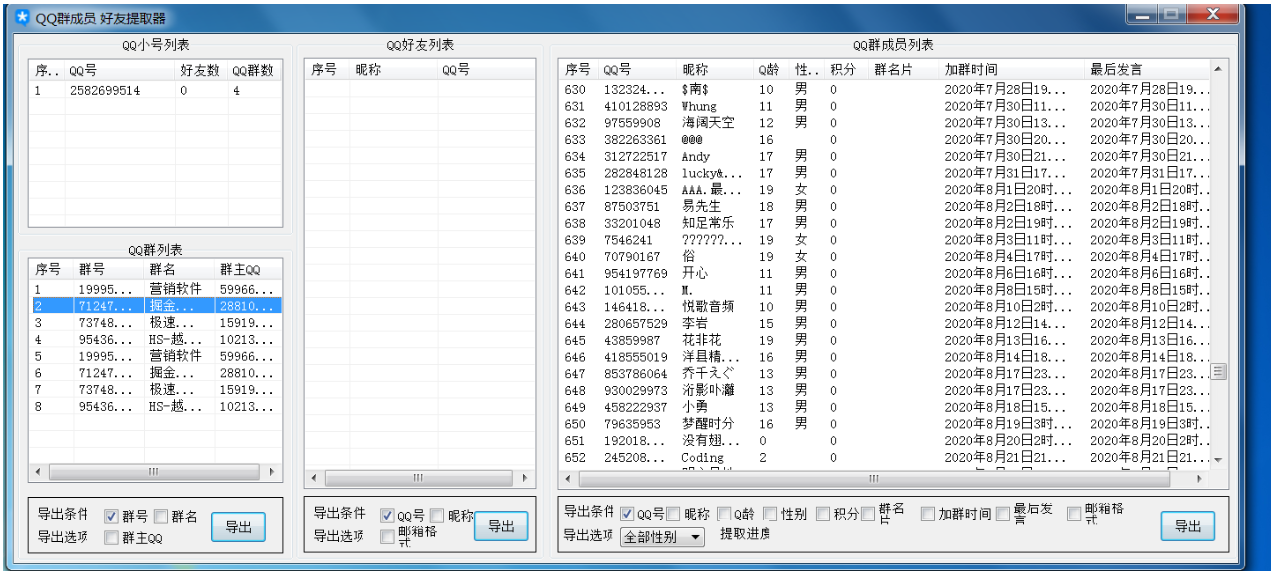Click member list horizontal scrollbar thumb
1271x575 pixels.
point(874,478)
